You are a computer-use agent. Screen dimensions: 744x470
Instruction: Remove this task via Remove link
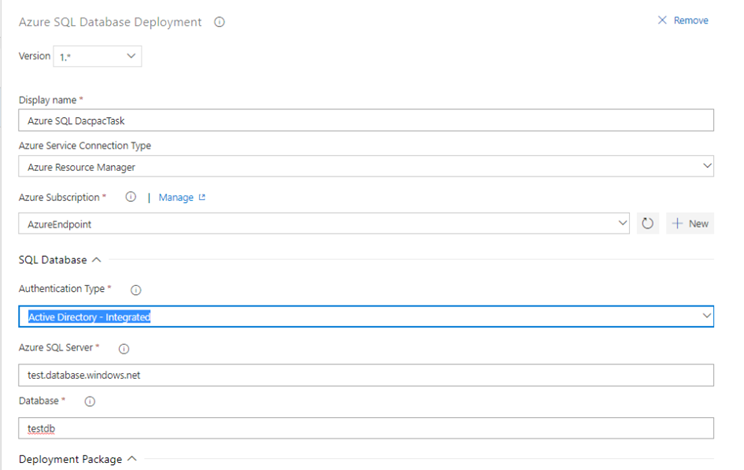tap(691, 20)
